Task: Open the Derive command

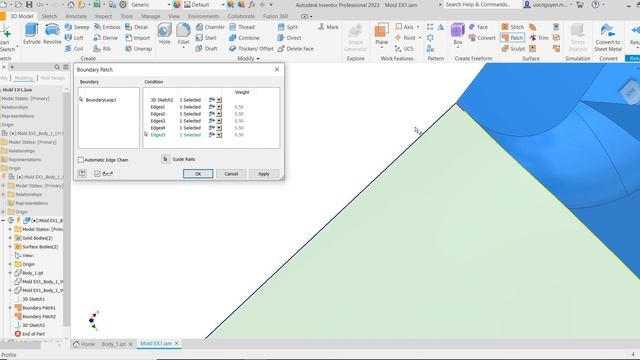Action: tap(106, 38)
